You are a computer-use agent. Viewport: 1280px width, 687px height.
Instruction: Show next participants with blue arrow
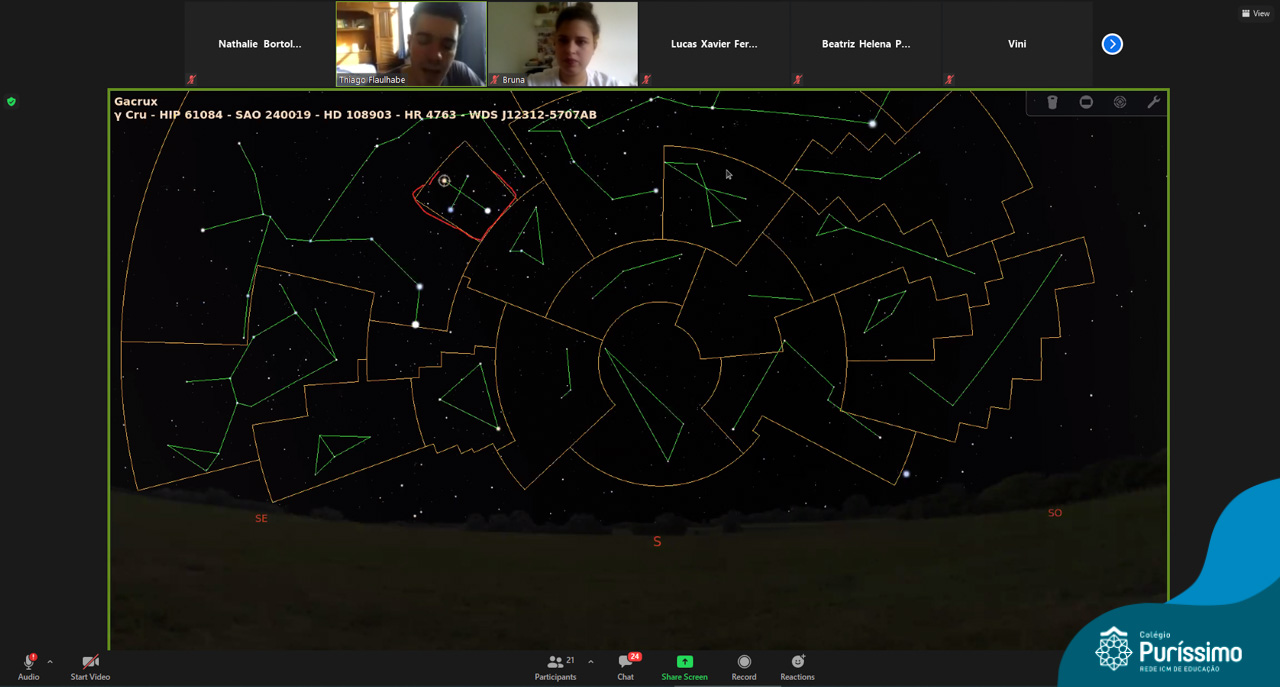pos(1112,44)
